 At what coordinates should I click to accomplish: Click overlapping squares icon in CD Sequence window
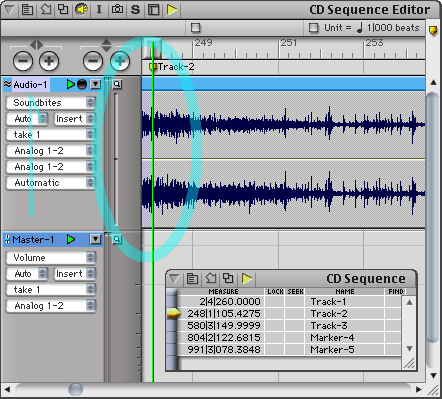[x=228, y=278]
